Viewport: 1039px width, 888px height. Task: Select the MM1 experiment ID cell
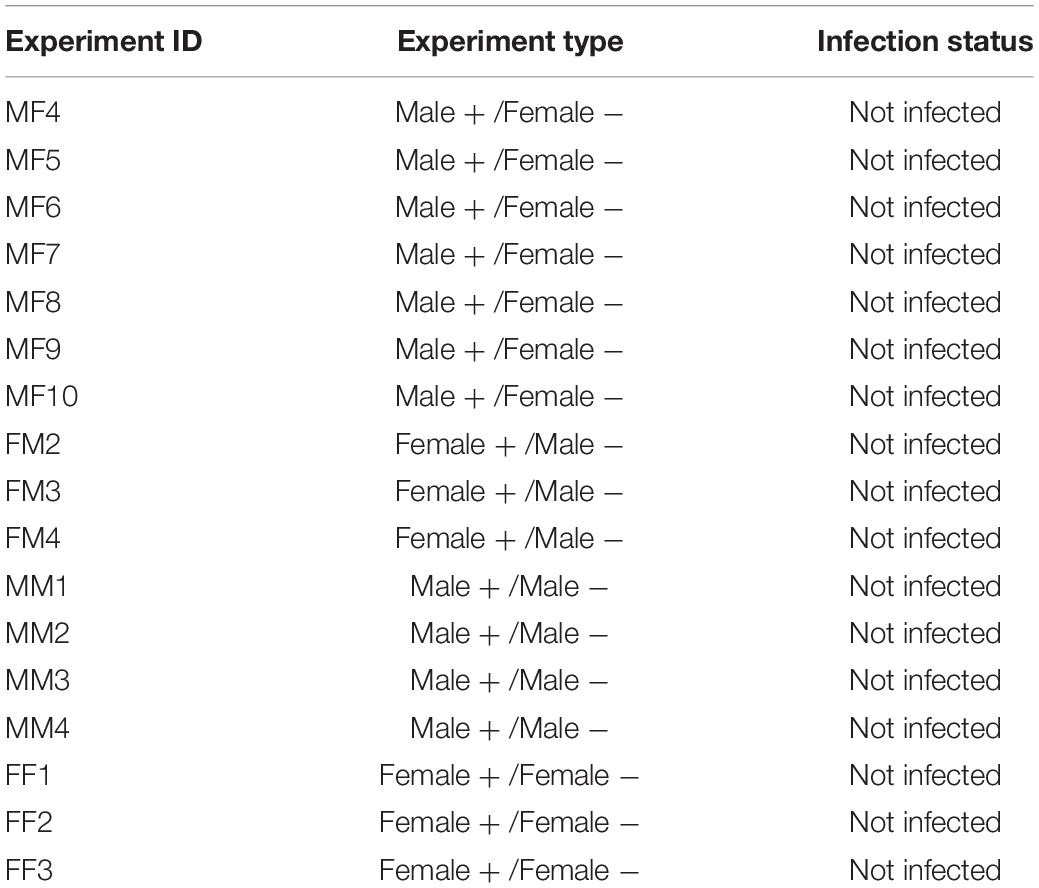pos(36,586)
